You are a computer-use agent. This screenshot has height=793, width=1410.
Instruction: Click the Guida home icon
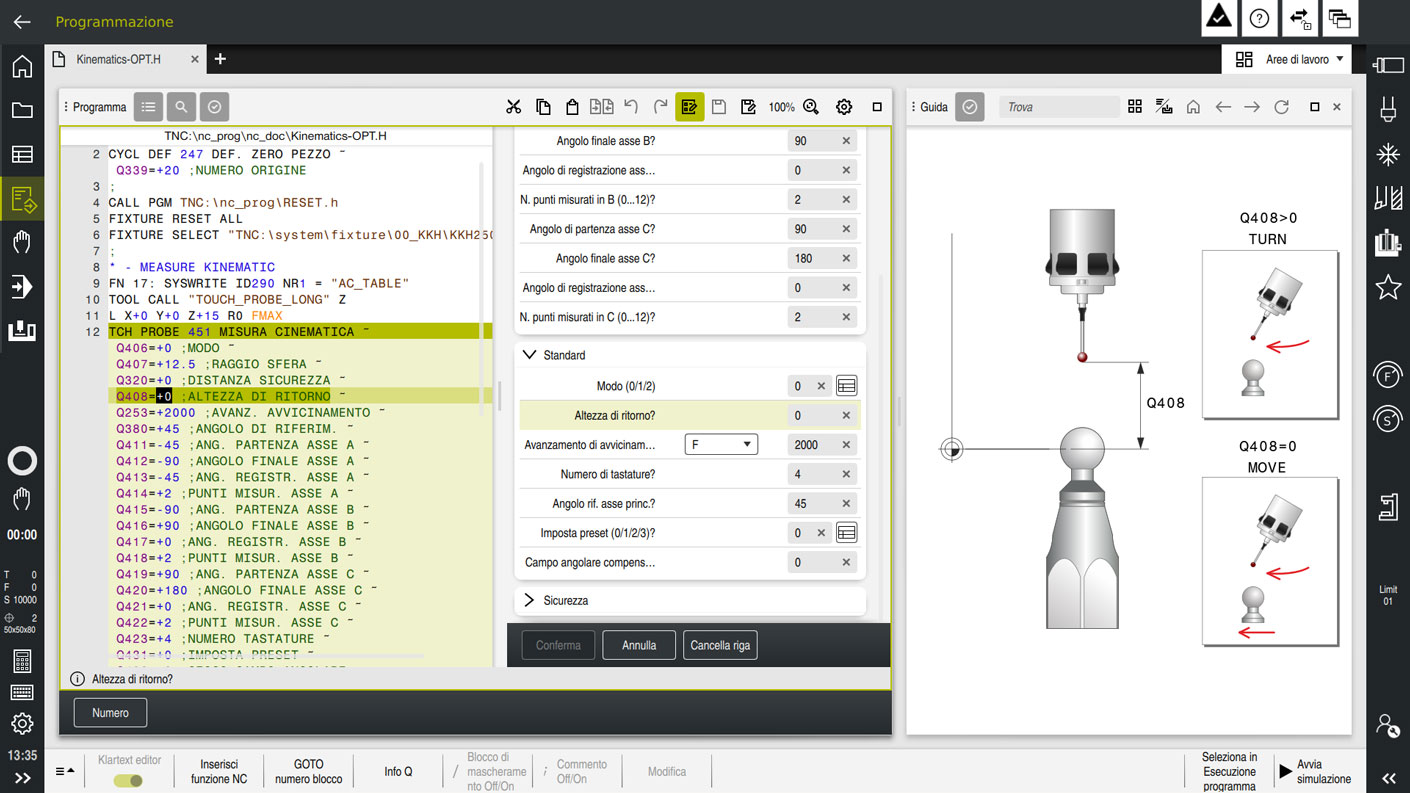tap(1193, 107)
